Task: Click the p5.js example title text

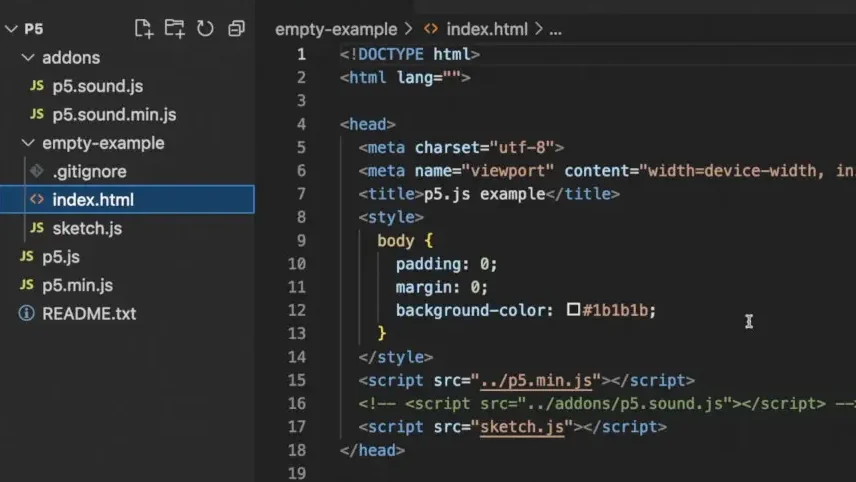Action: pos(484,194)
